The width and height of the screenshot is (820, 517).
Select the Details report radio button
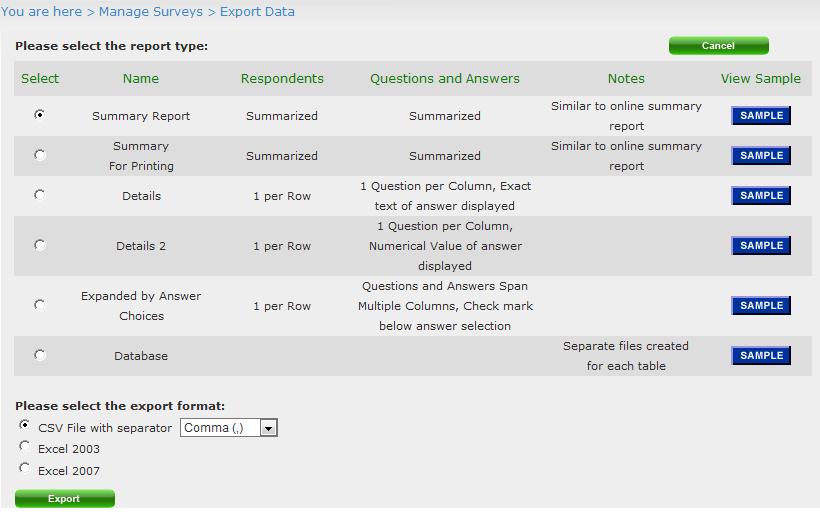[39, 194]
